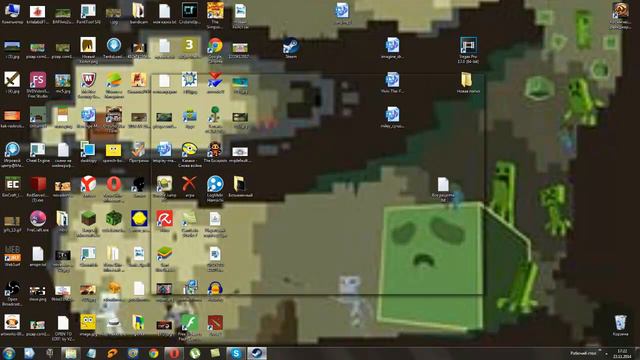Viewport: 640px width, 360px height.
Task: Open the EC EasyCraft launcher icon
Action: [x=12, y=184]
